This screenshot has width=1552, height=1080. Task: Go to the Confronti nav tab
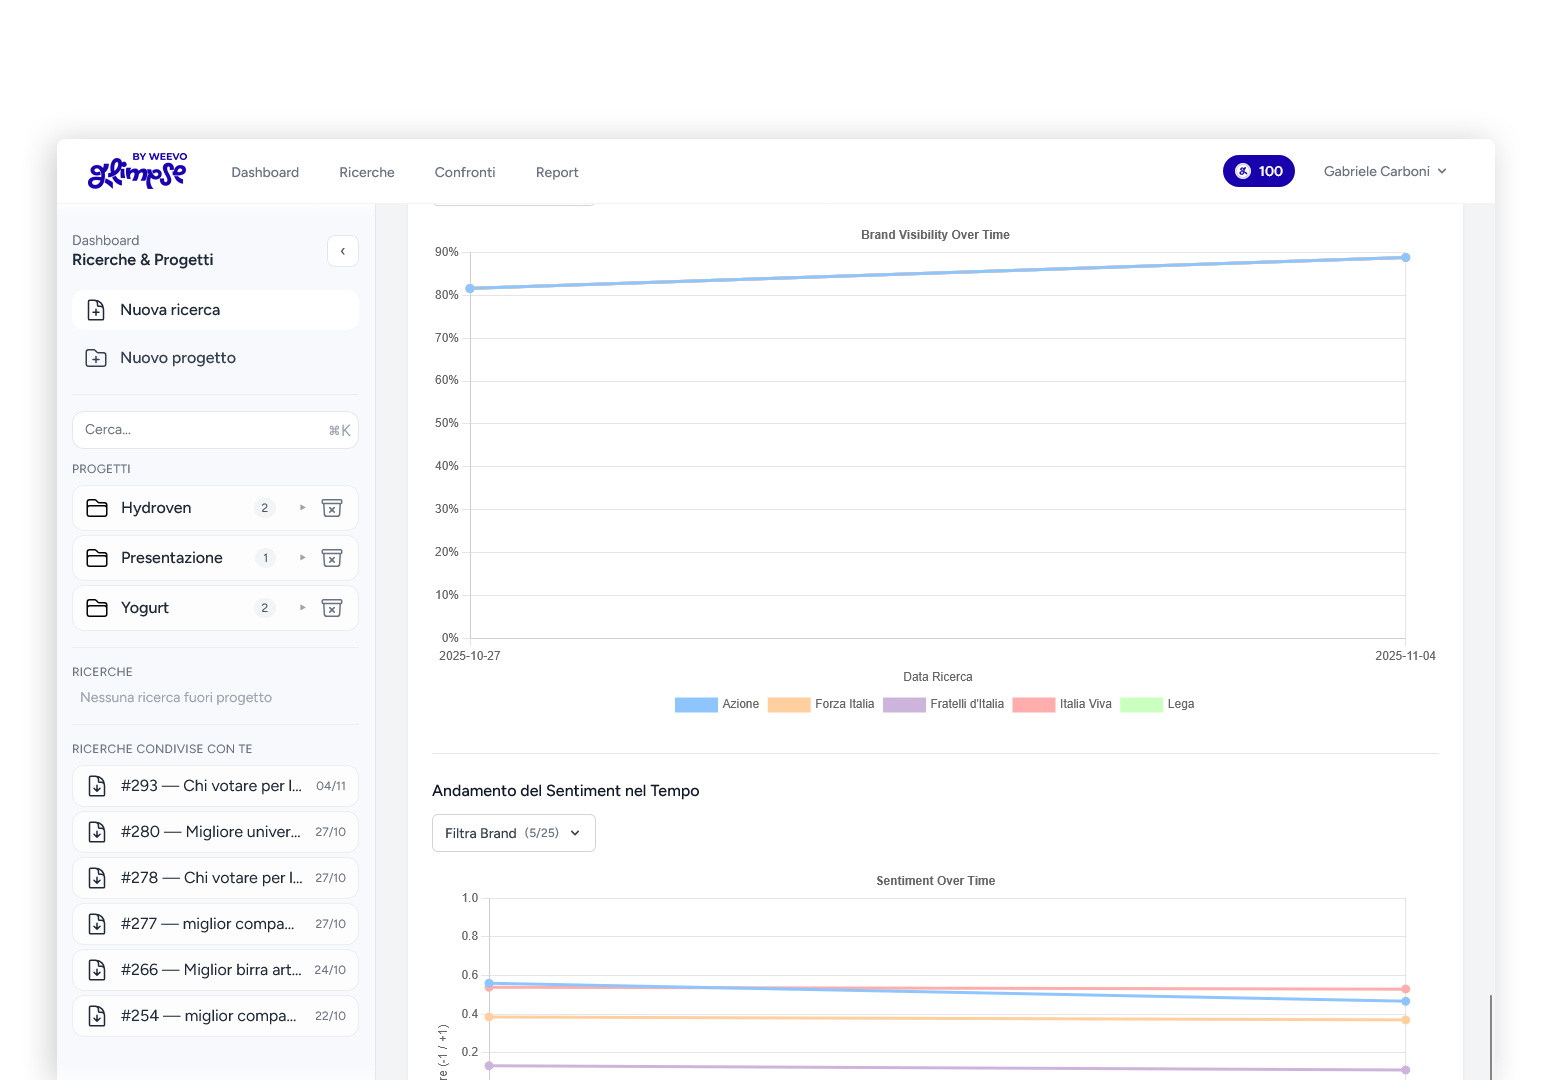tap(464, 172)
